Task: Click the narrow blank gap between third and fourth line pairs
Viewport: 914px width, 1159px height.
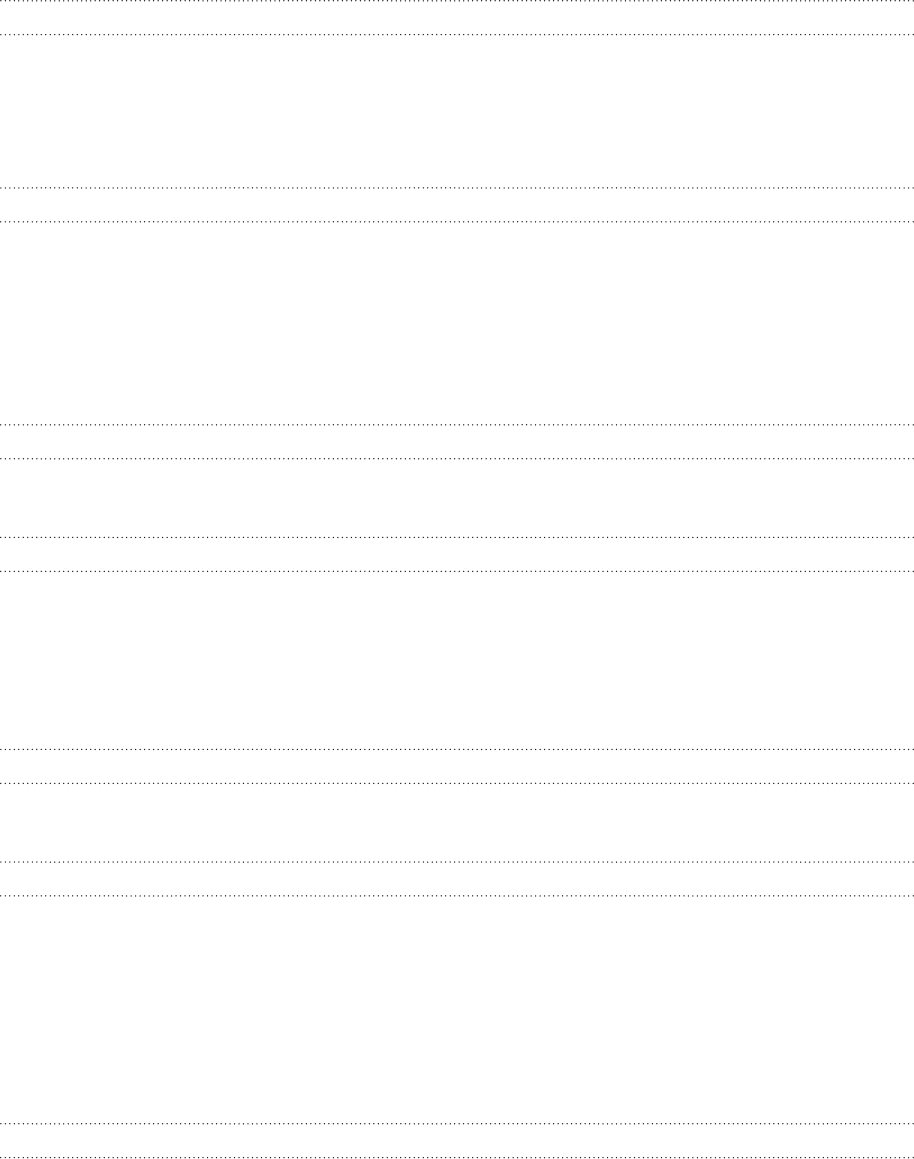Action: [457, 497]
